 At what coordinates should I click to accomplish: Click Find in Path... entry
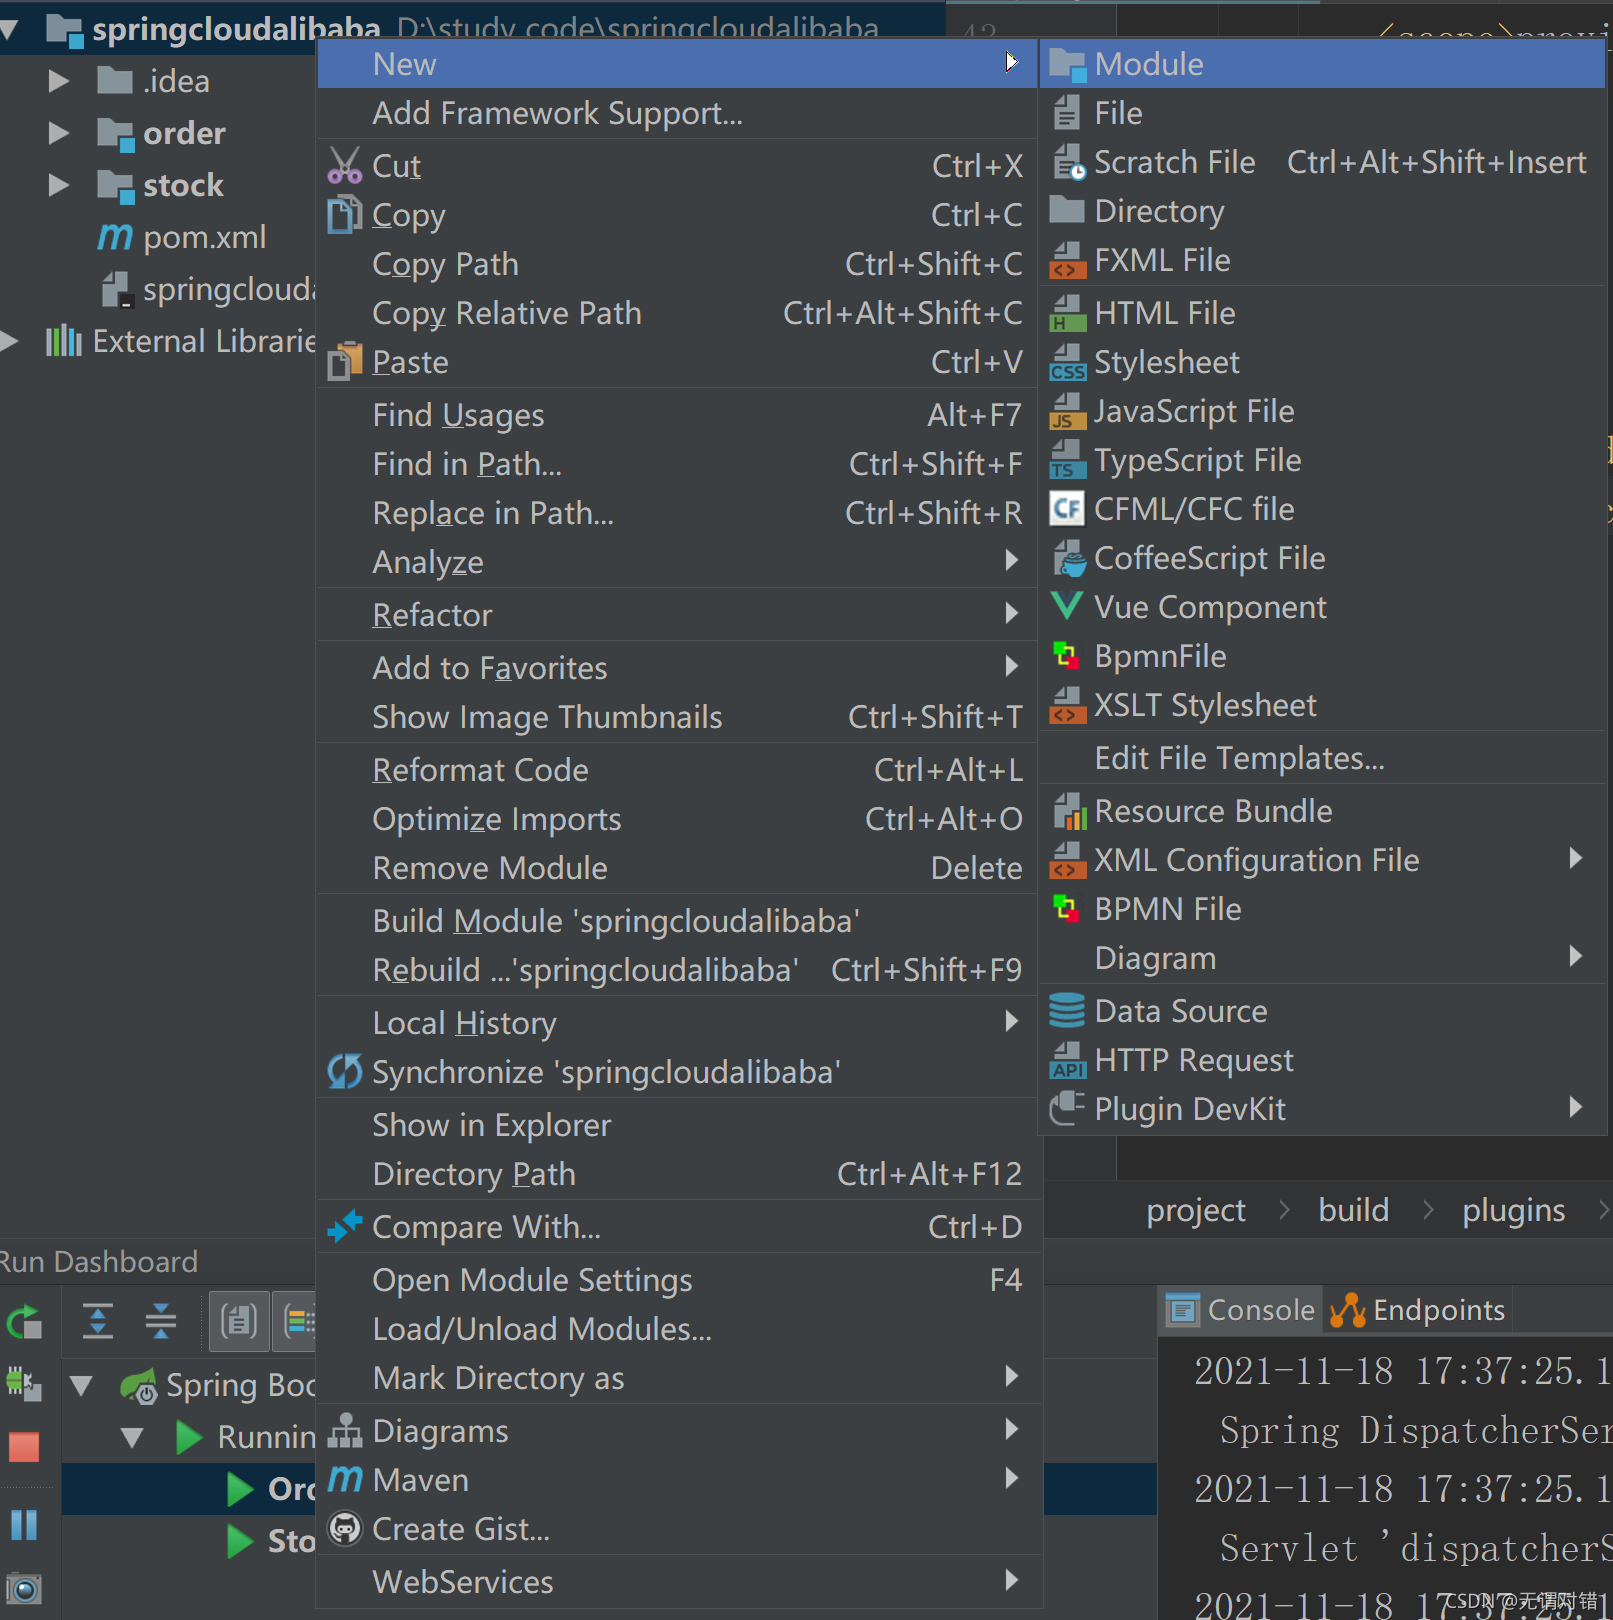pyautogui.click(x=676, y=464)
